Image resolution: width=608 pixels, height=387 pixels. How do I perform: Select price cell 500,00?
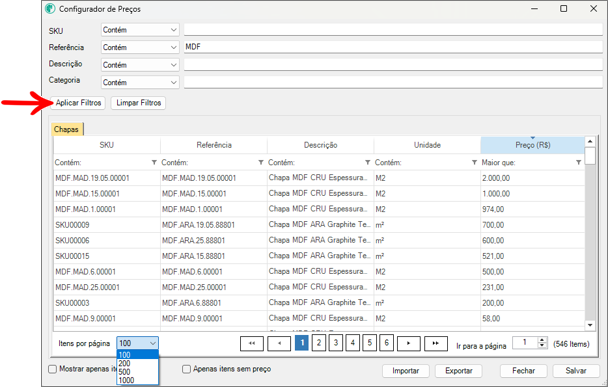532,271
